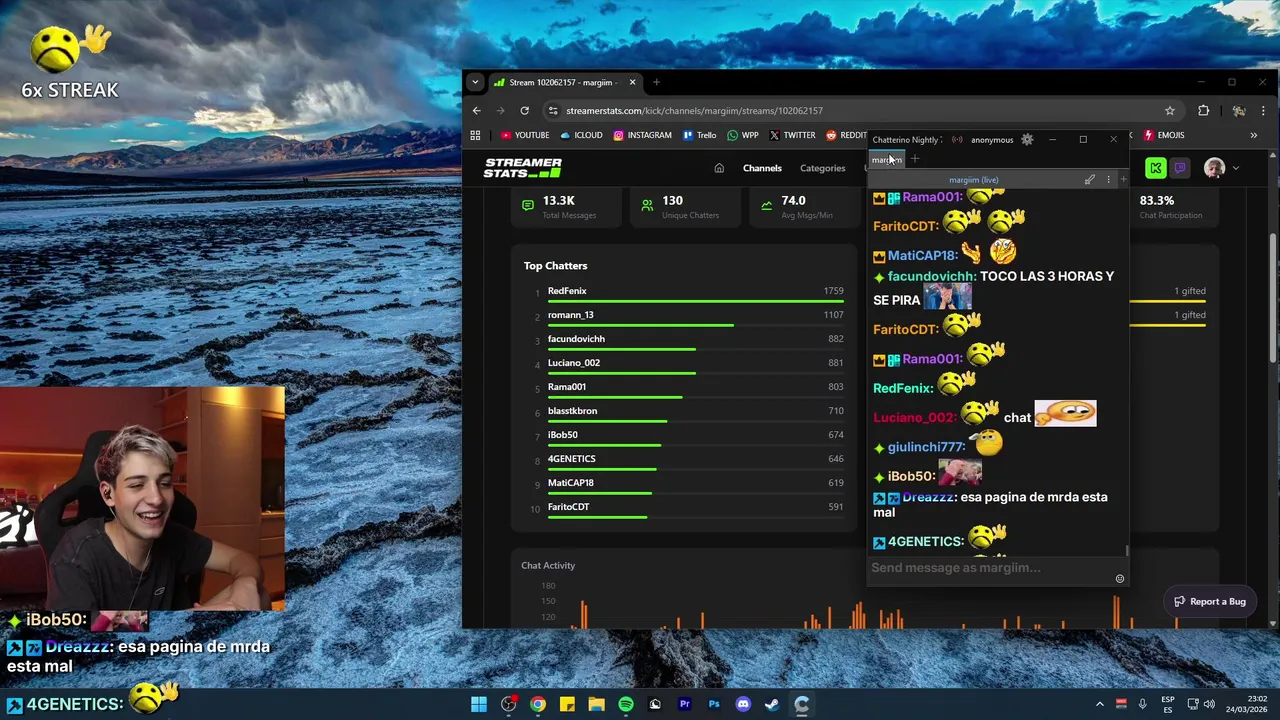Click Luciano_002 in Top Chatters list
Image resolution: width=1280 pixels, height=720 pixels.
[x=574, y=363]
